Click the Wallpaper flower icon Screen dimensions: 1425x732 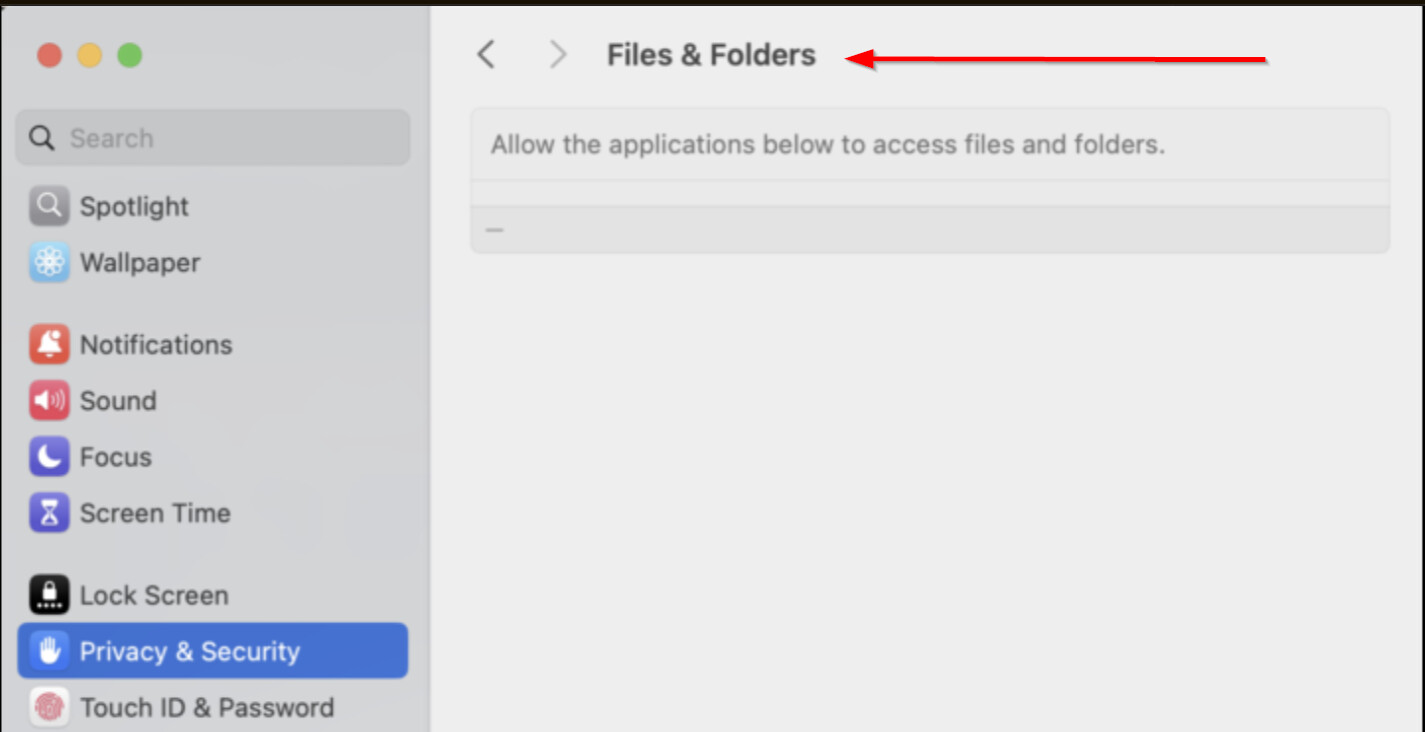pyautogui.click(x=49, y=263)
